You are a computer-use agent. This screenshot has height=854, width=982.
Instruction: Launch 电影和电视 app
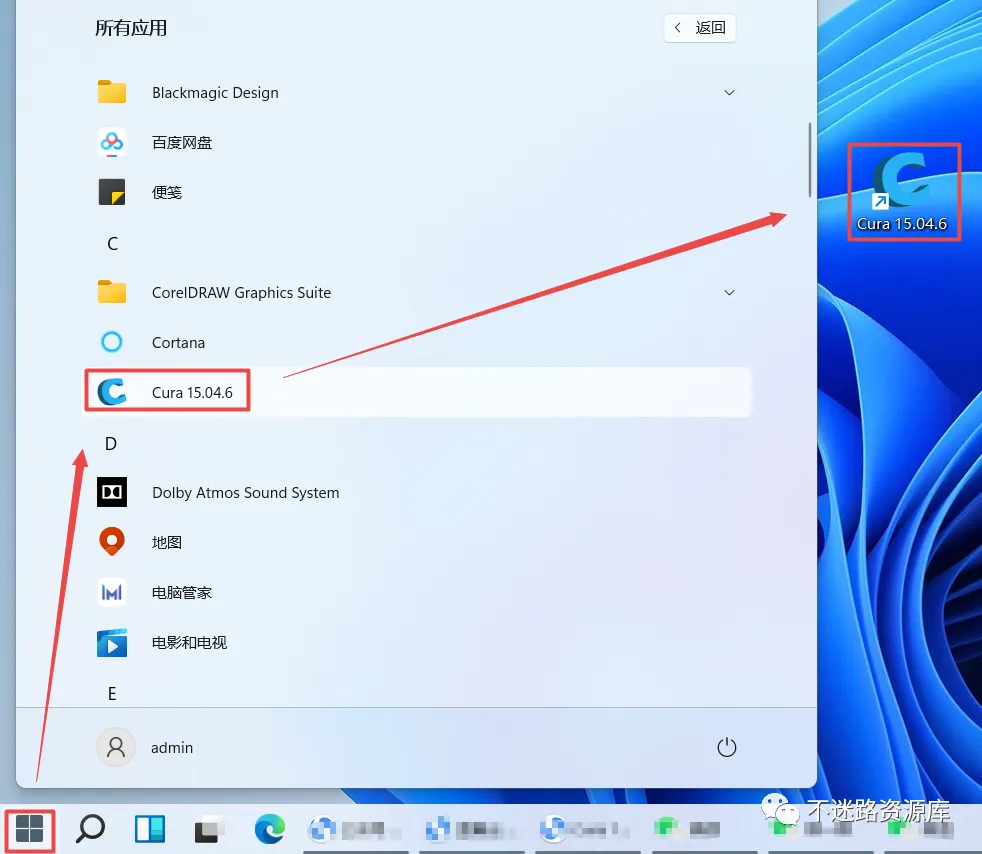(x=417, y=642)
